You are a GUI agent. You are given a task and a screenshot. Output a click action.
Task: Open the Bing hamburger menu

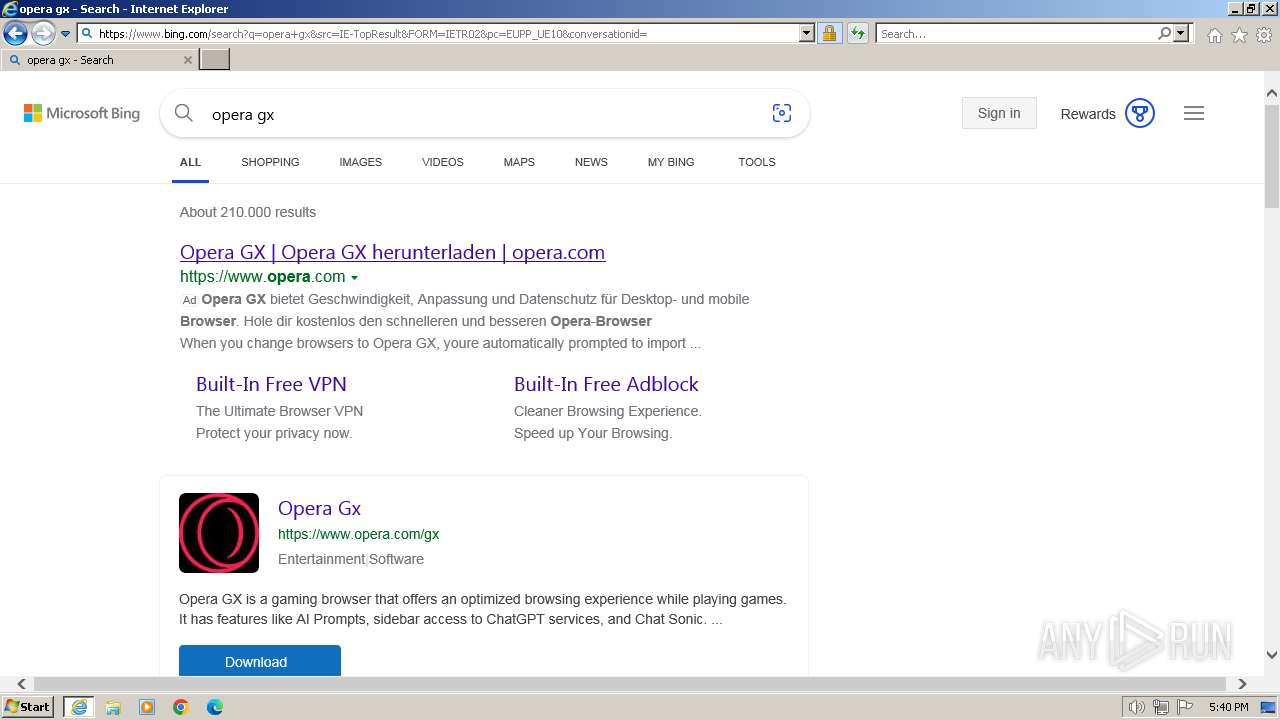click(1194, 113)
